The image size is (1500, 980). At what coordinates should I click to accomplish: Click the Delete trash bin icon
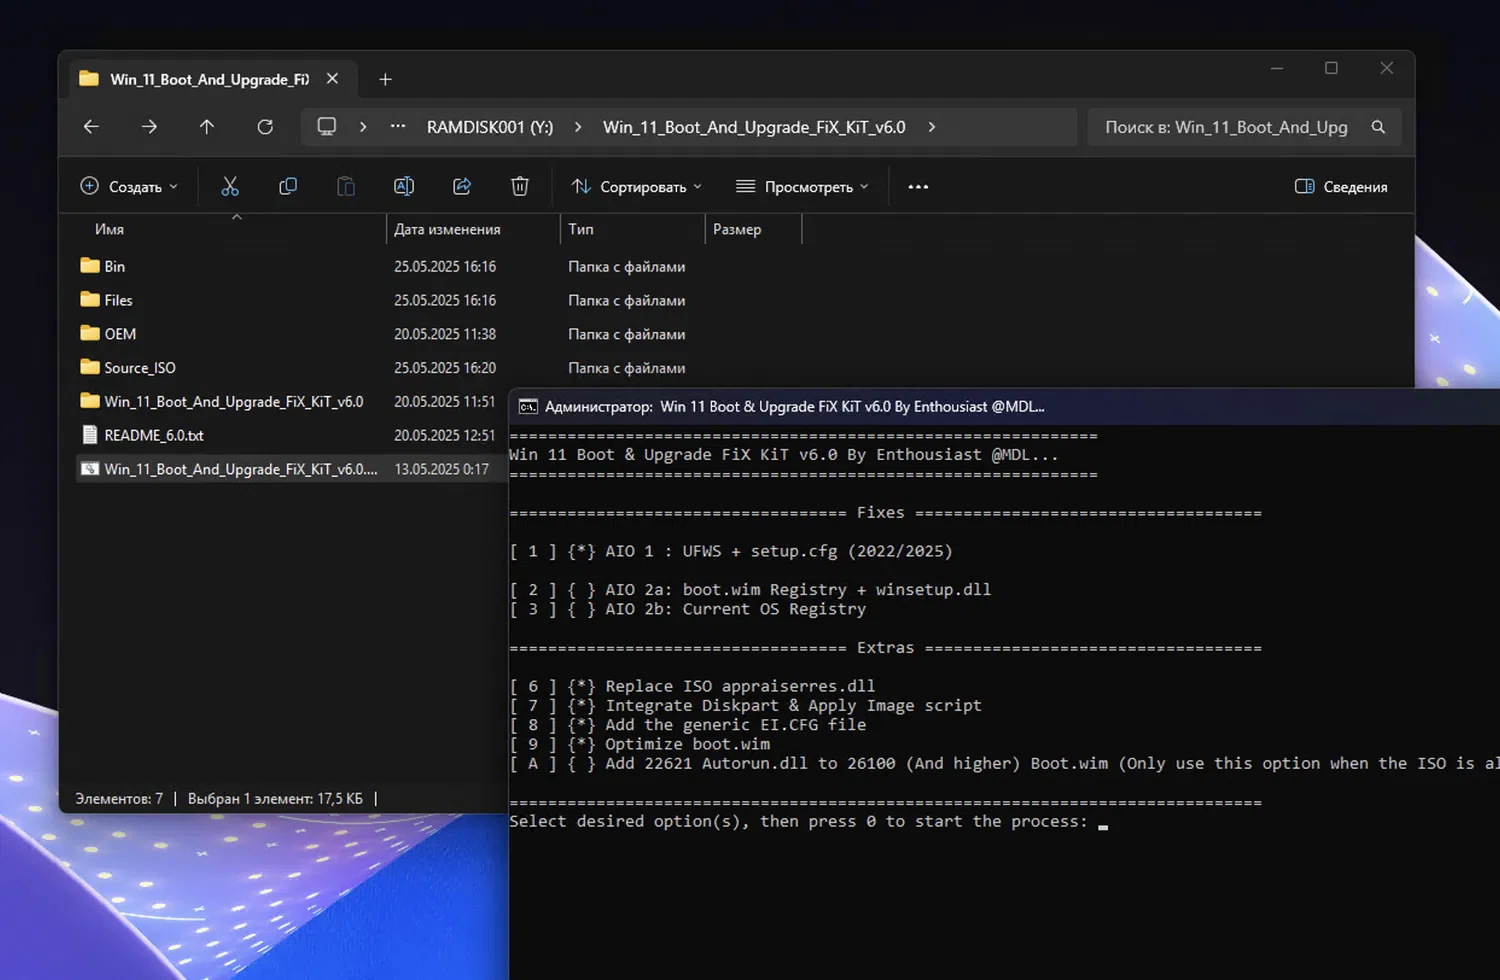[x=520, y=187]
